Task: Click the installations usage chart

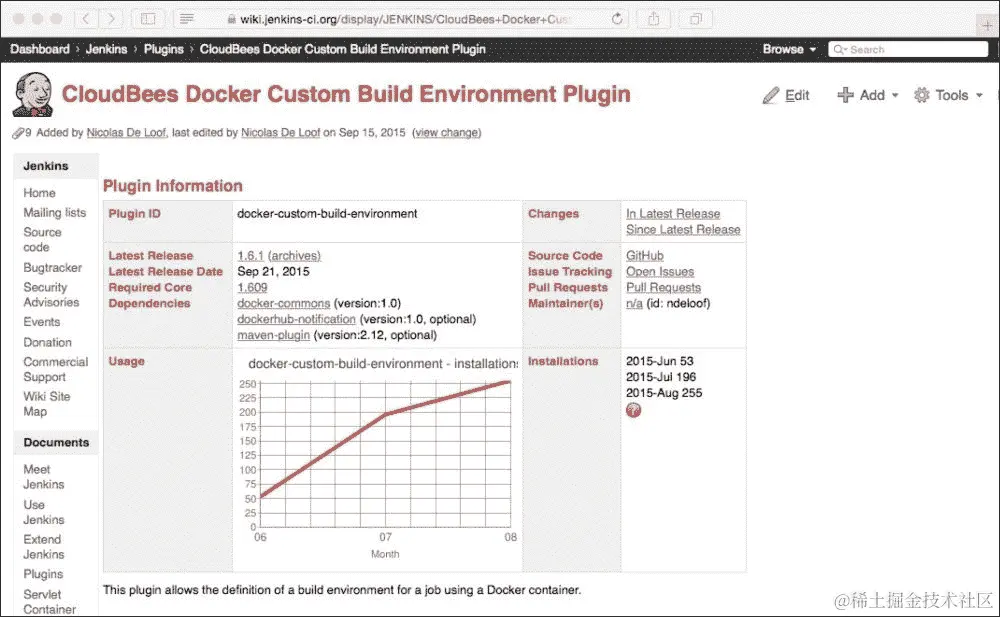Action: [379, 459]
